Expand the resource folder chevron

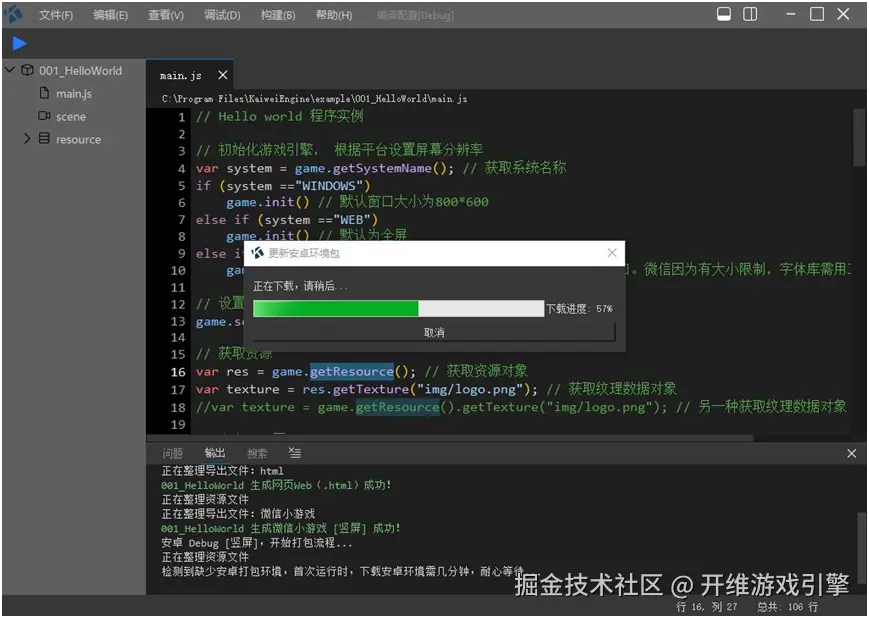click(27, 139)
